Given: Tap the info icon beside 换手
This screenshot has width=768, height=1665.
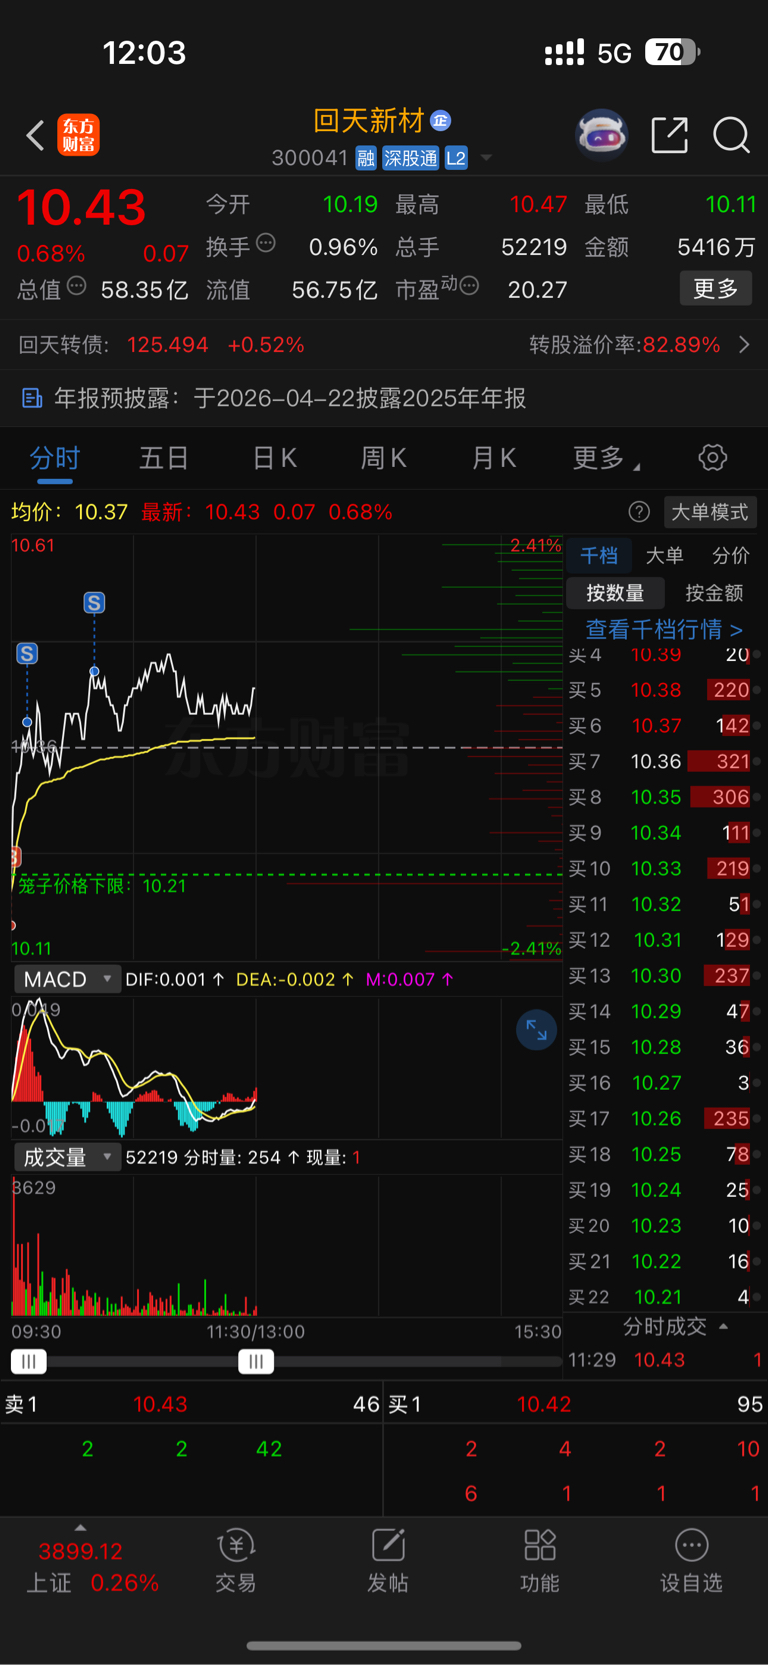Looking at the screenshot, I should (266, 243).
